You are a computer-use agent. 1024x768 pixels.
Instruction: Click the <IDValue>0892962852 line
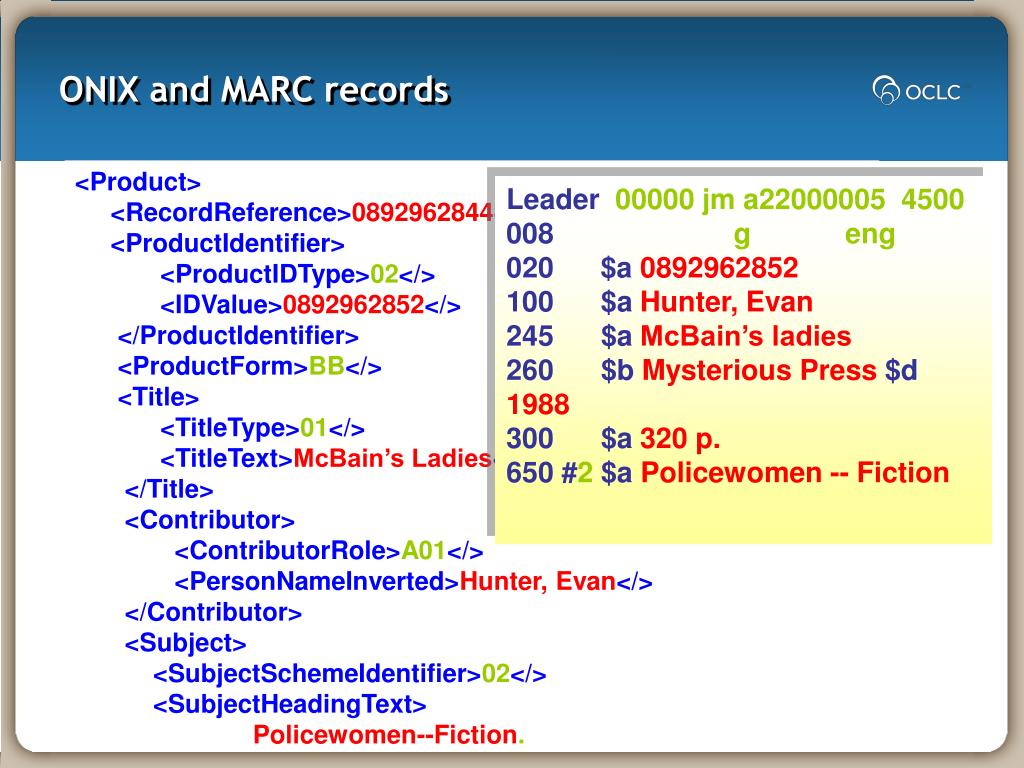click(310, 305)
